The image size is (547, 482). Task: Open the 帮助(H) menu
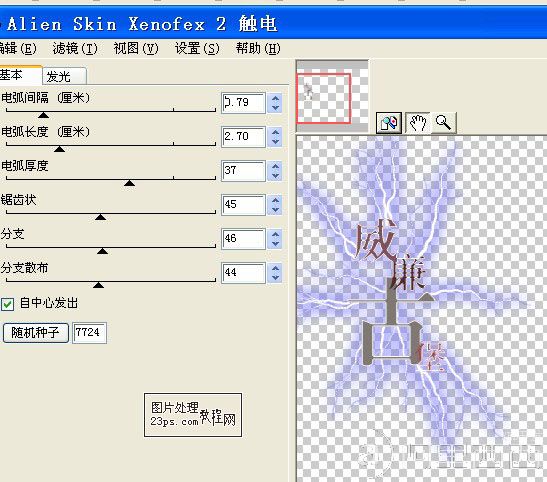click(x=258, y=48)
